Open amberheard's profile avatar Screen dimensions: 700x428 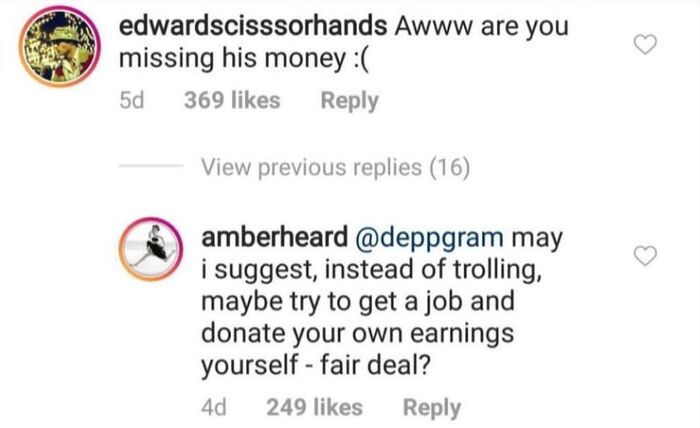(x=151, y=249)
